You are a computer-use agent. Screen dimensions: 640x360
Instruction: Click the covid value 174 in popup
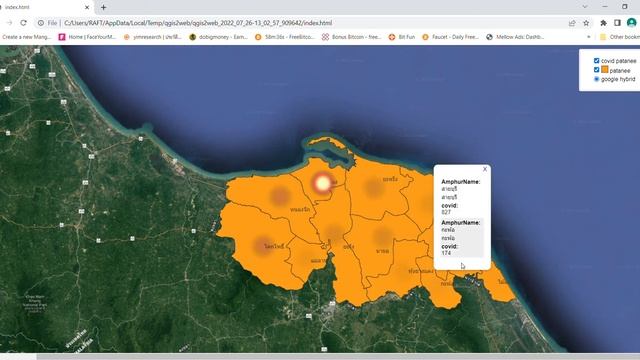[446, 253]
